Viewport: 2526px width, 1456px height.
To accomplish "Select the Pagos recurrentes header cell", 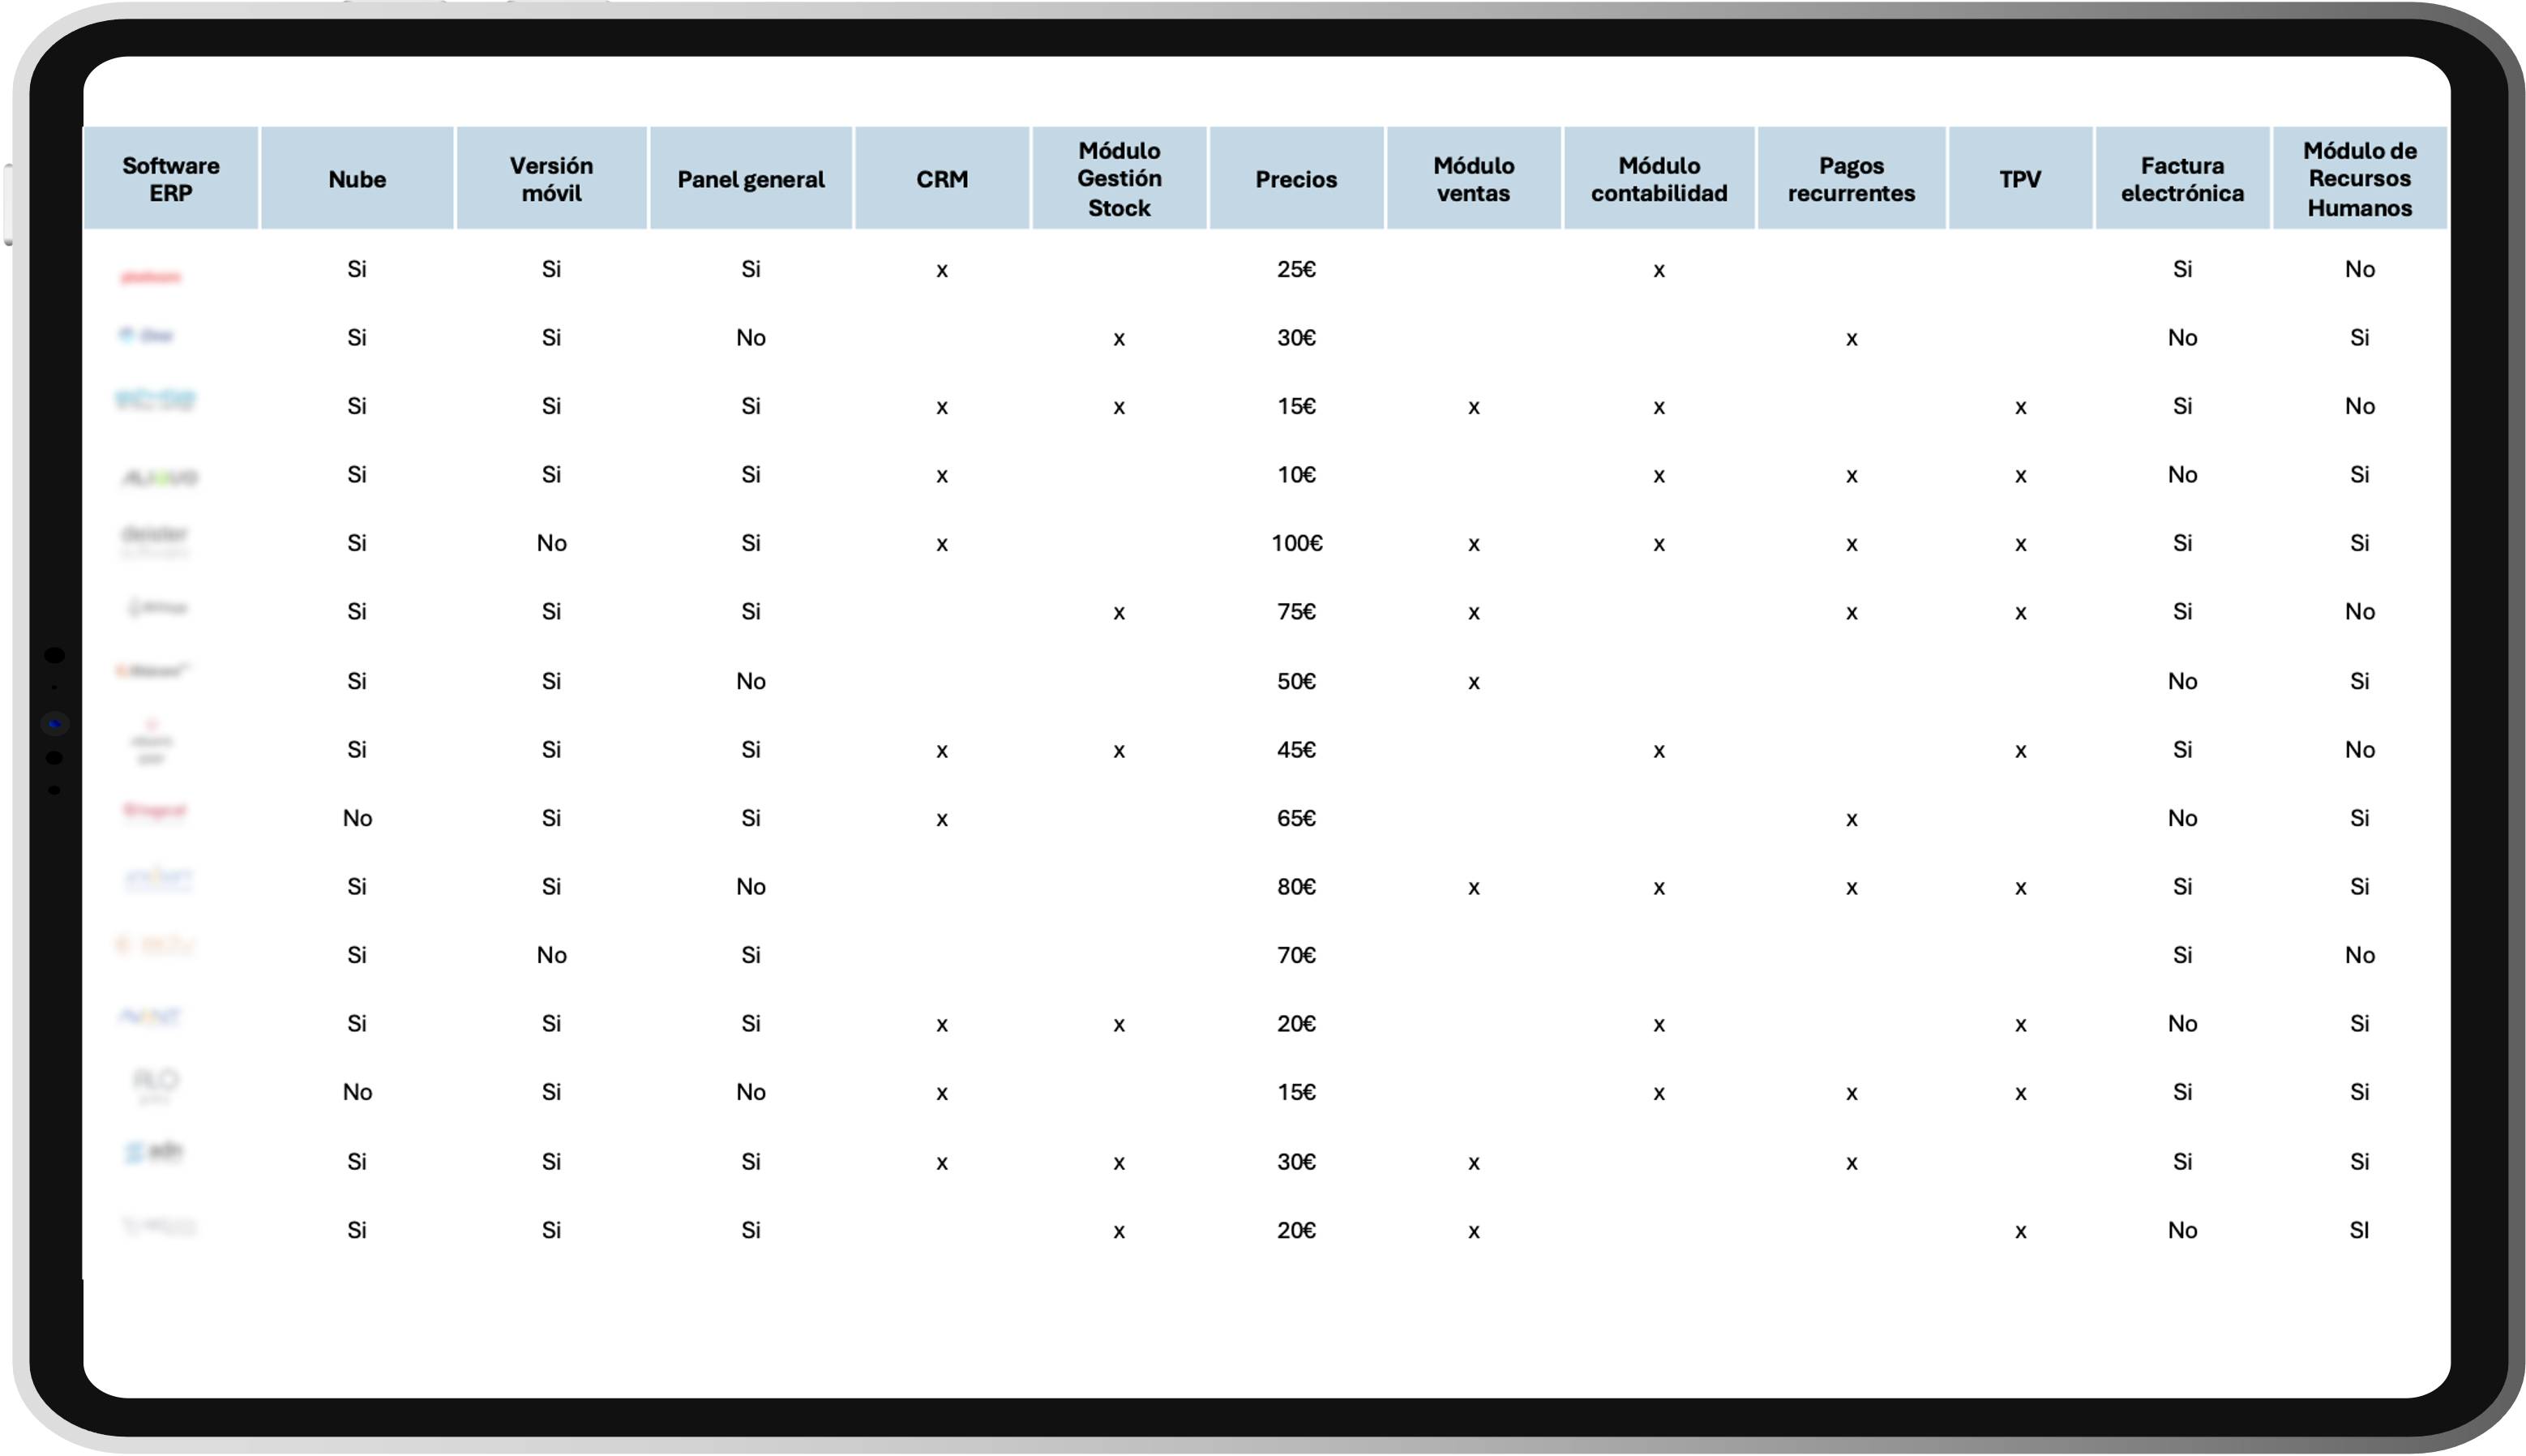I will click(1850, 179).
